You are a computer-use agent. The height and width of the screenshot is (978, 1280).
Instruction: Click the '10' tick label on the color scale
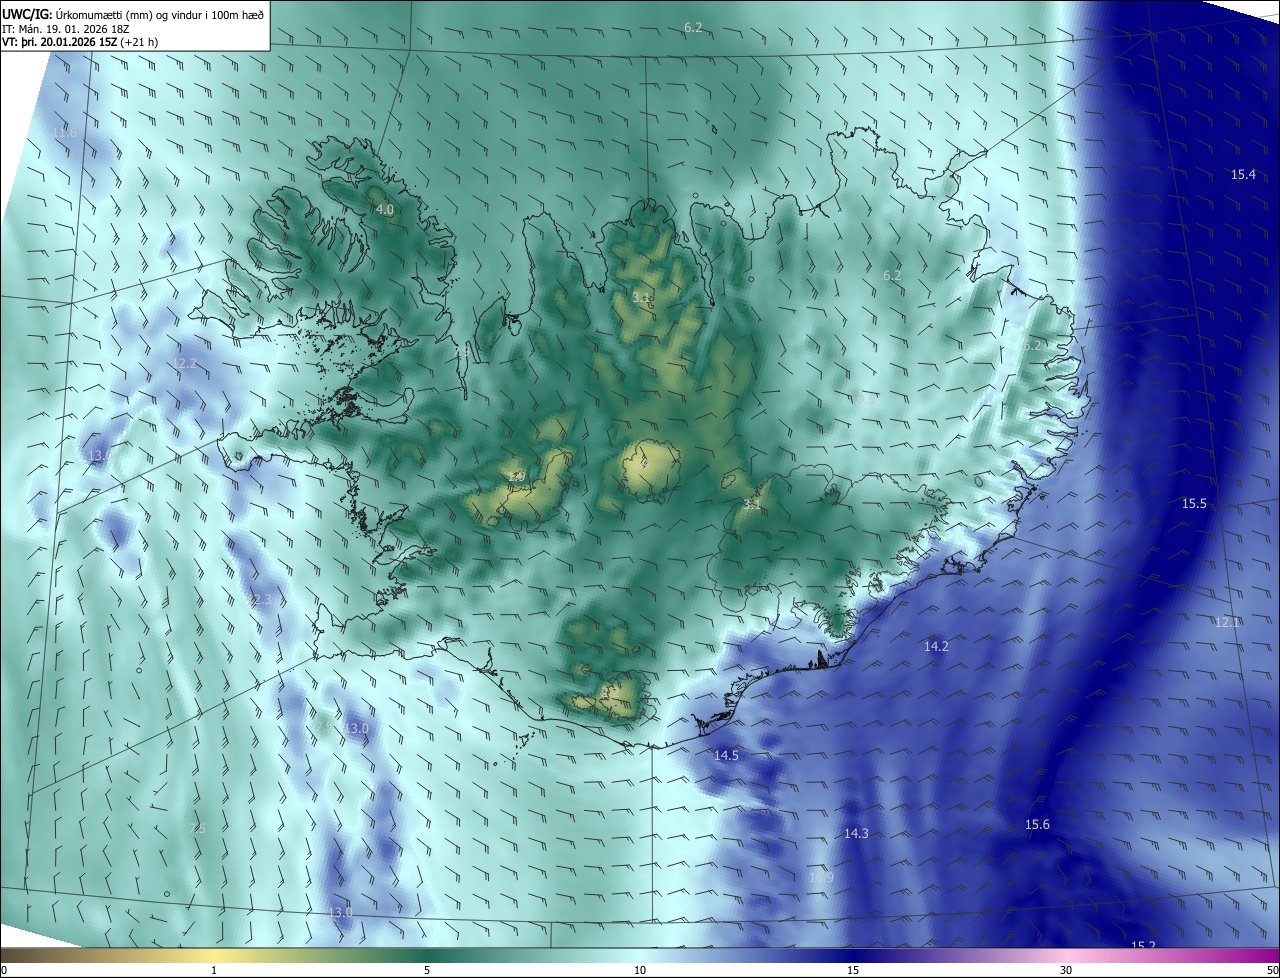point(640,970)
